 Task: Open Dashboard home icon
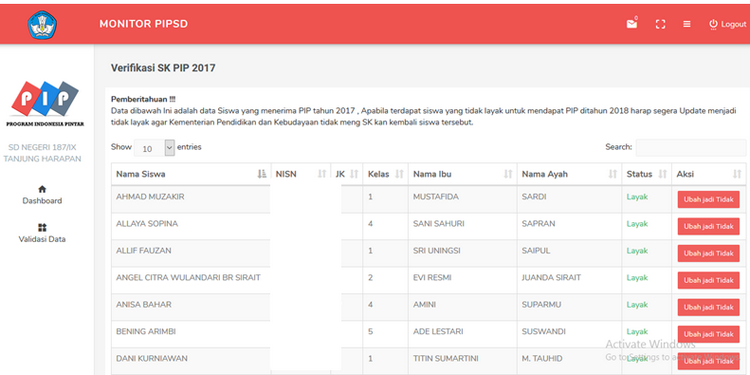[42, 189]
